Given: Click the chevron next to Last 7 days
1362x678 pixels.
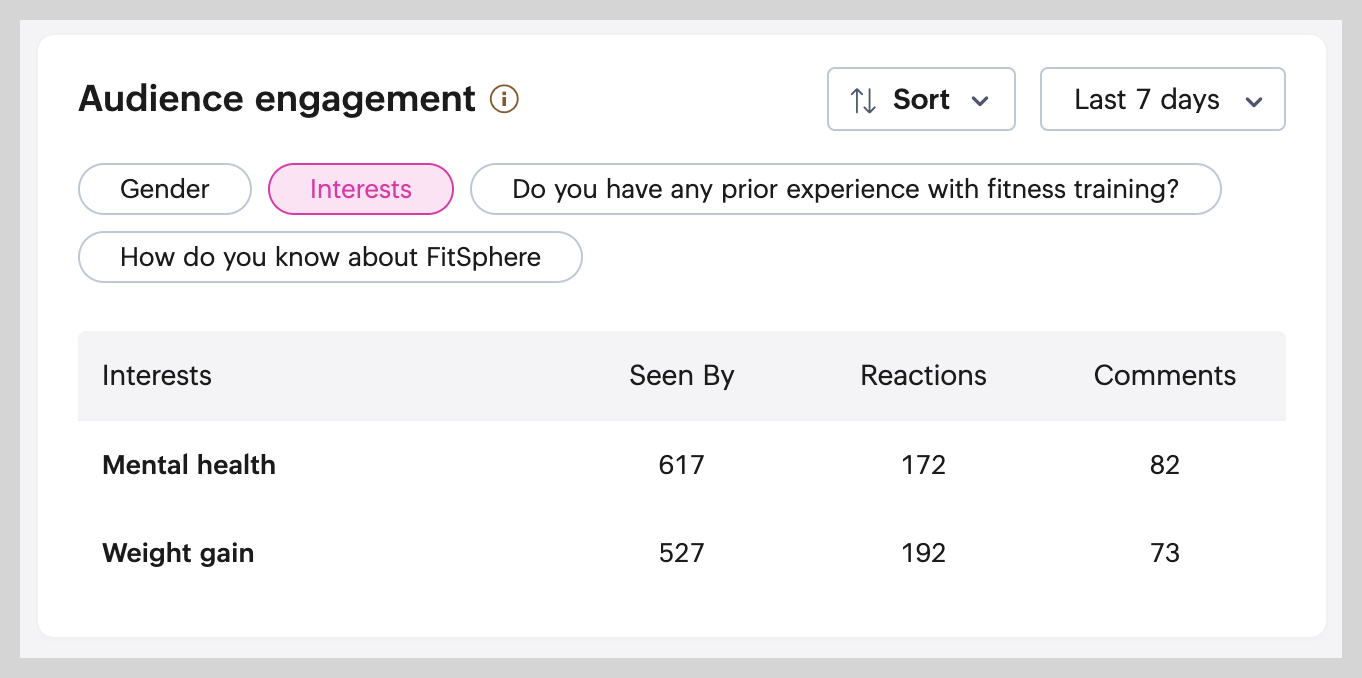Looking at the screenshot, I should [x=1254, y=101].
